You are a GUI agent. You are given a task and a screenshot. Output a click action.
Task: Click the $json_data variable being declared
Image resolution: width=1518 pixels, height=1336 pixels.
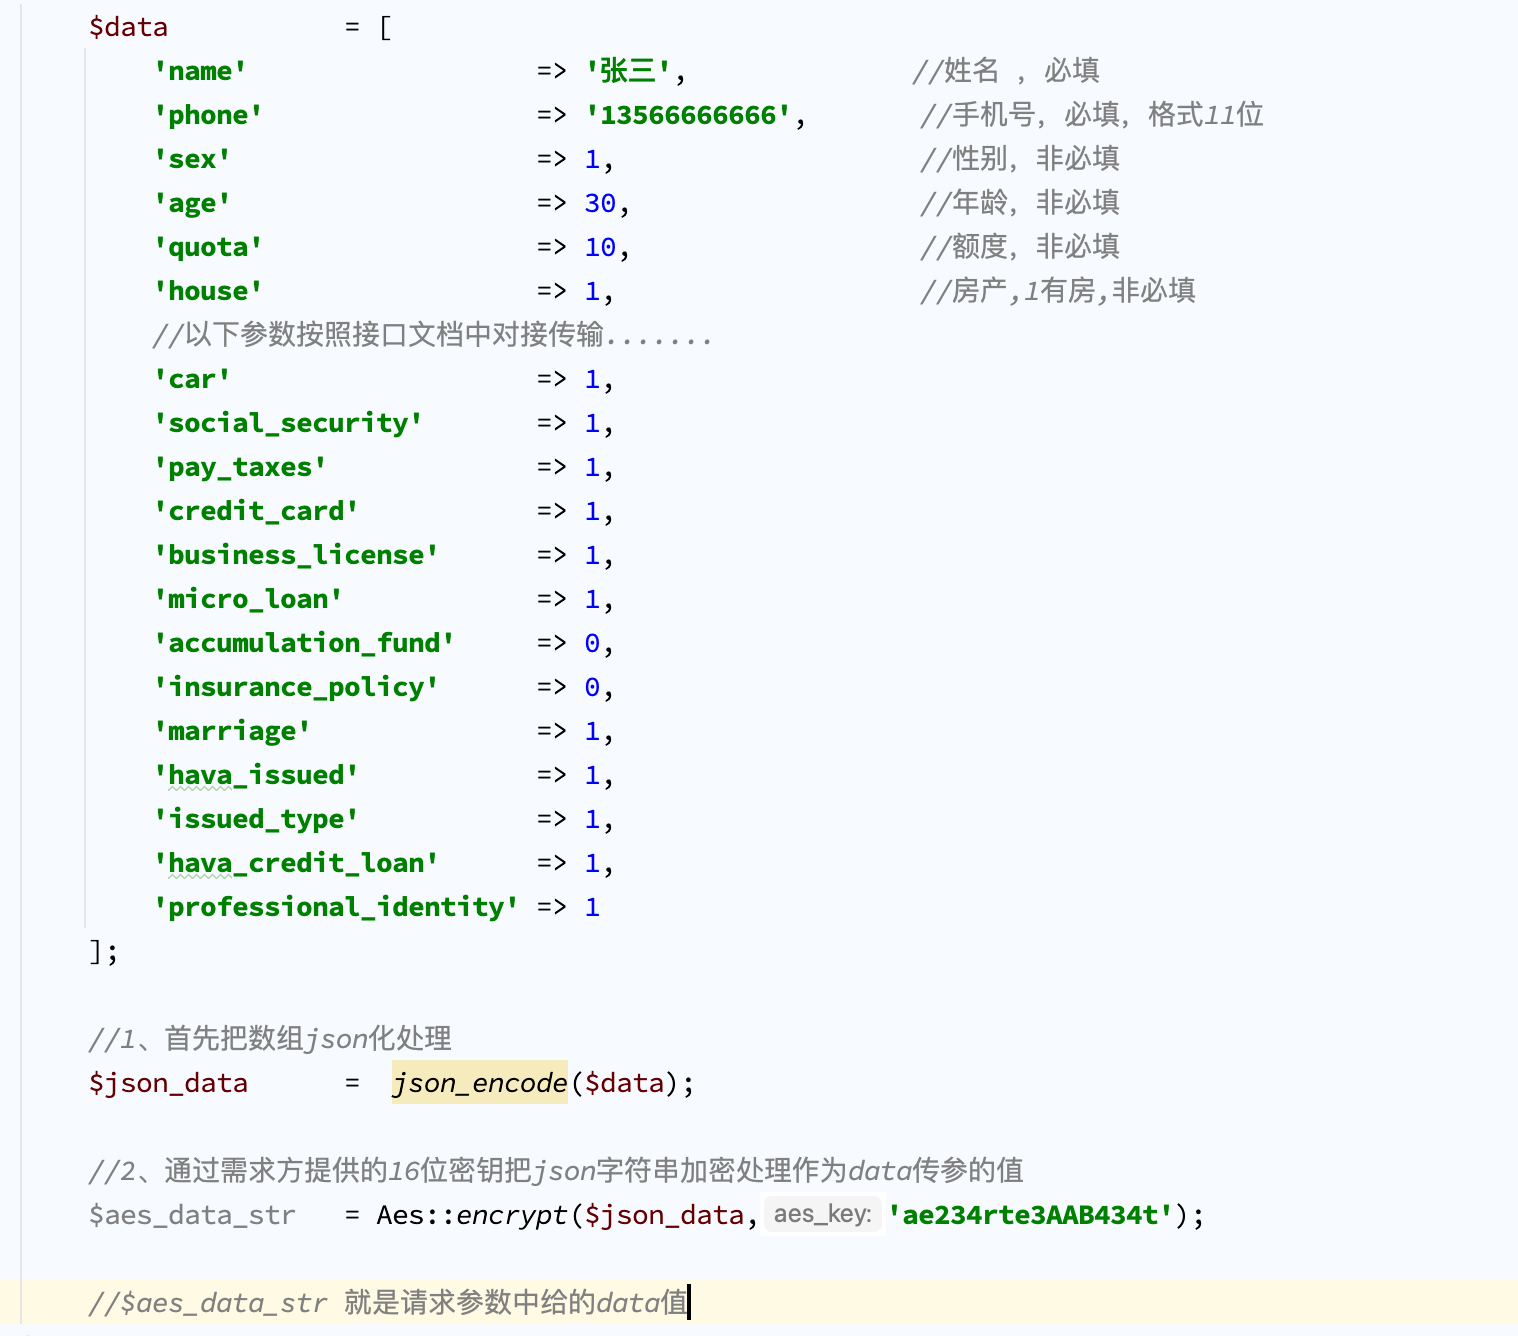tap(168, 1083)
